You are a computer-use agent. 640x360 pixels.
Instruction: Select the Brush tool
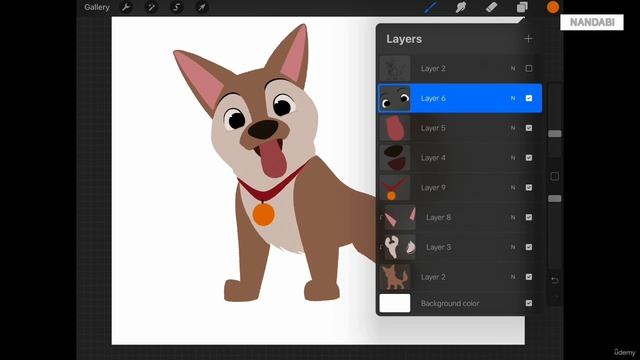coord(431,7)
